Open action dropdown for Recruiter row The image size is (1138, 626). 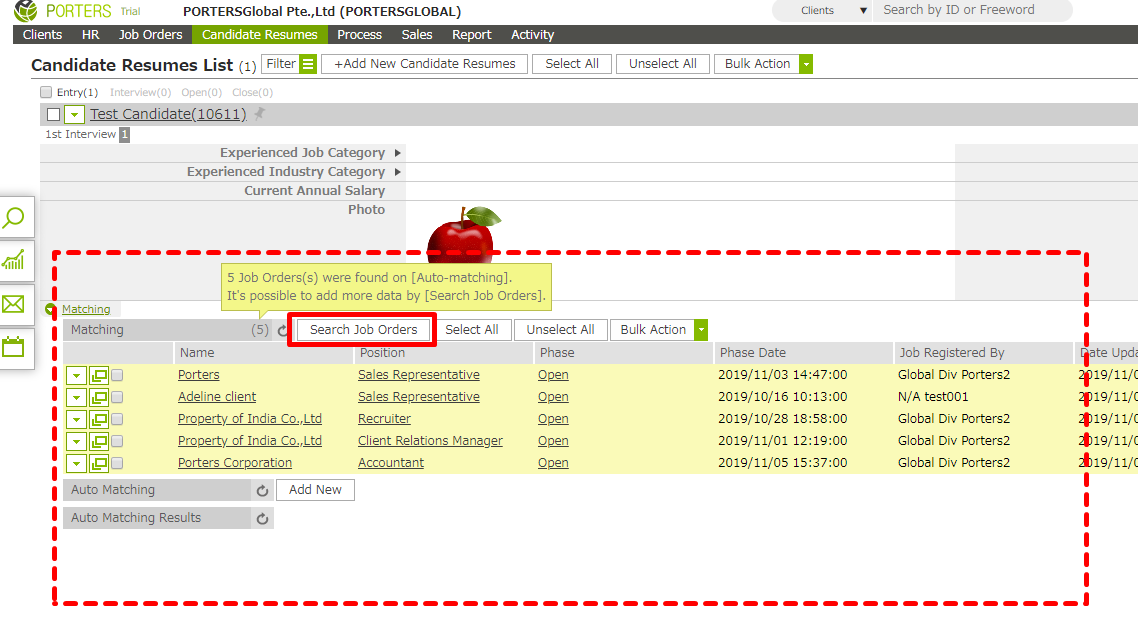76,419
